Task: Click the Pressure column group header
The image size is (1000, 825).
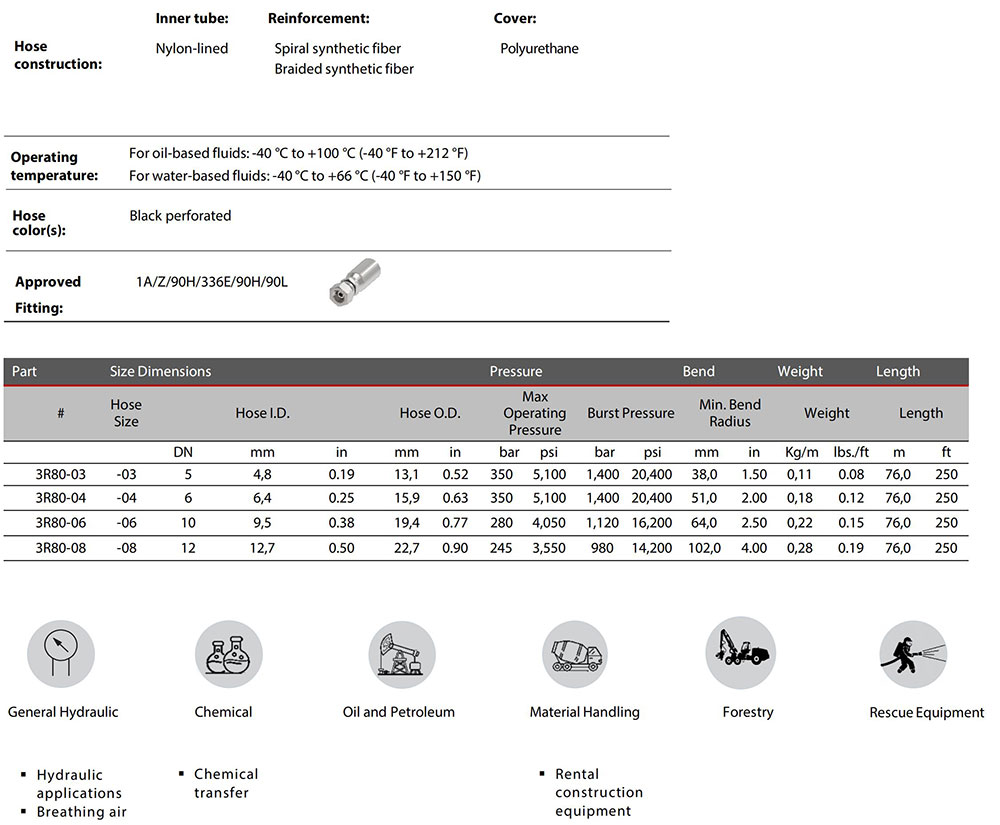Action: 515,371
